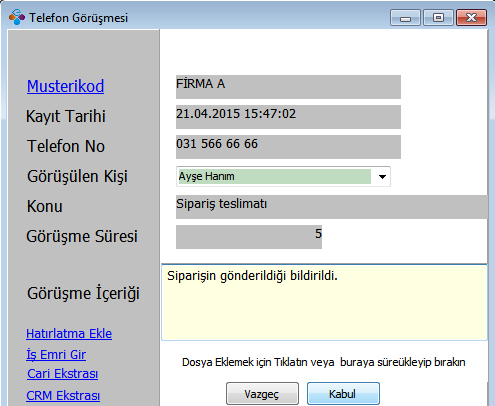495x406 pixels.
Task: Select the Ayşe Hanım combo box field
Action: point(283,176)
